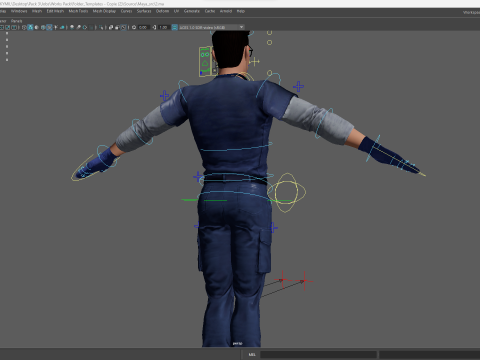Toggle use default material icon
The image size is (480, 360).
(x=37, y=27)
